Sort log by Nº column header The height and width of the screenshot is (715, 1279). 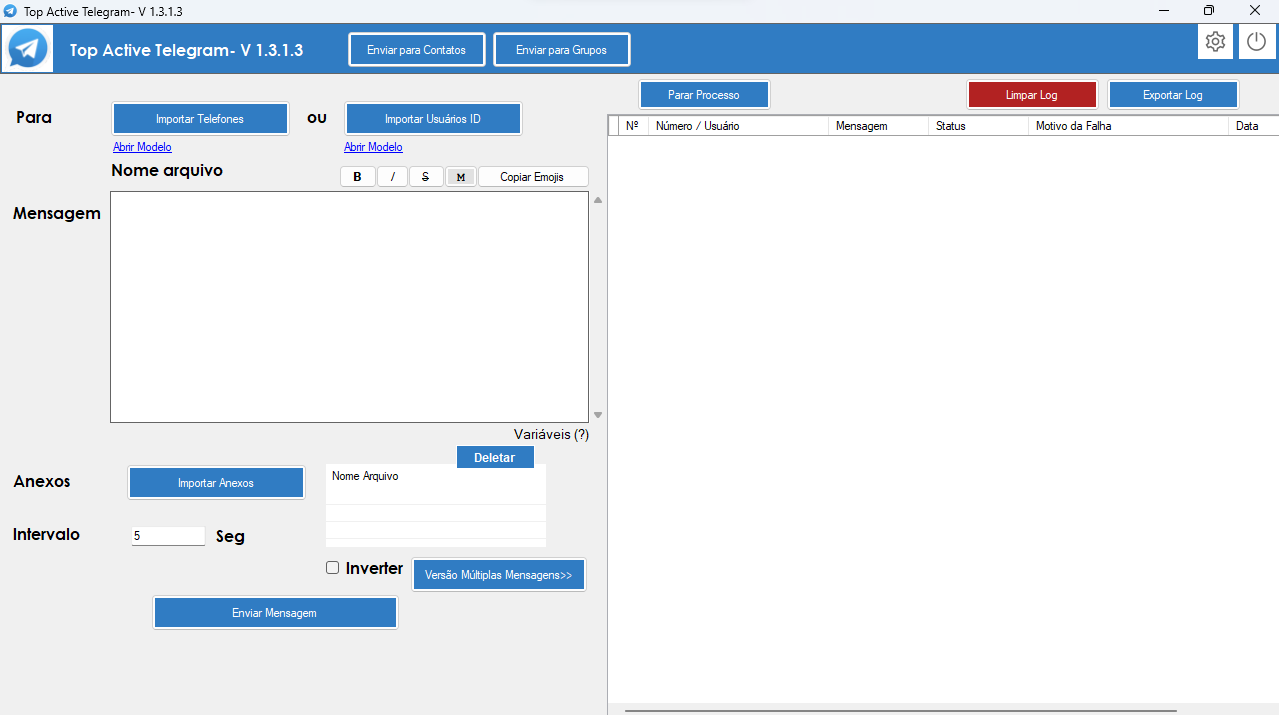[632, 126]
